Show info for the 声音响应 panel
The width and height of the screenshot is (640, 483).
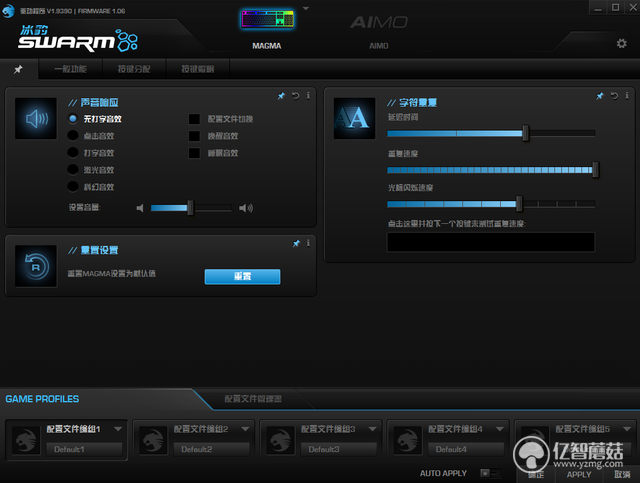308,96
